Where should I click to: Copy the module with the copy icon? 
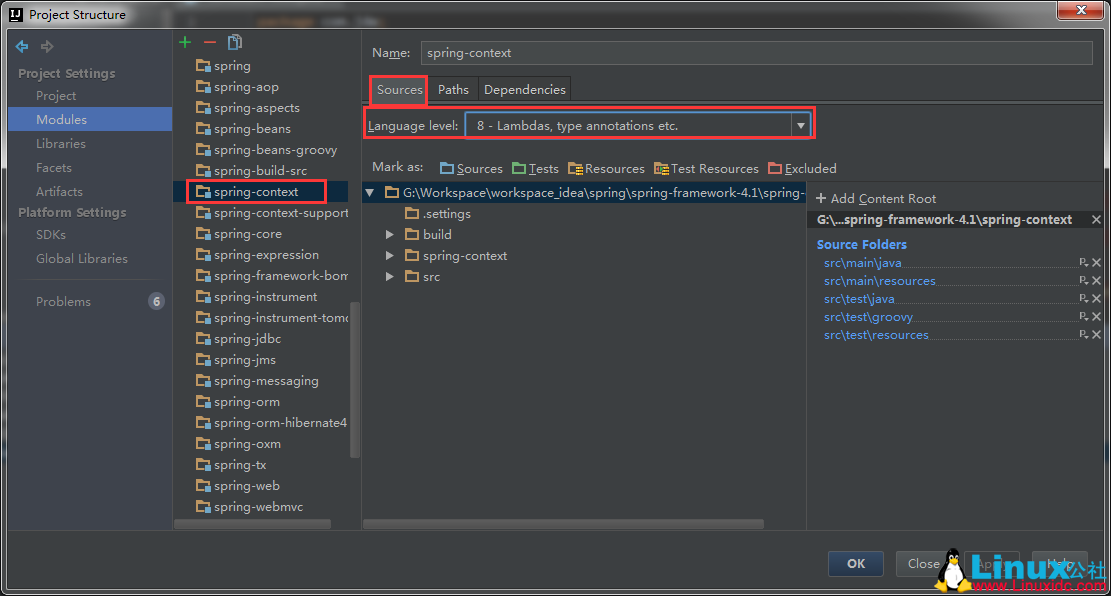[235, 43]
